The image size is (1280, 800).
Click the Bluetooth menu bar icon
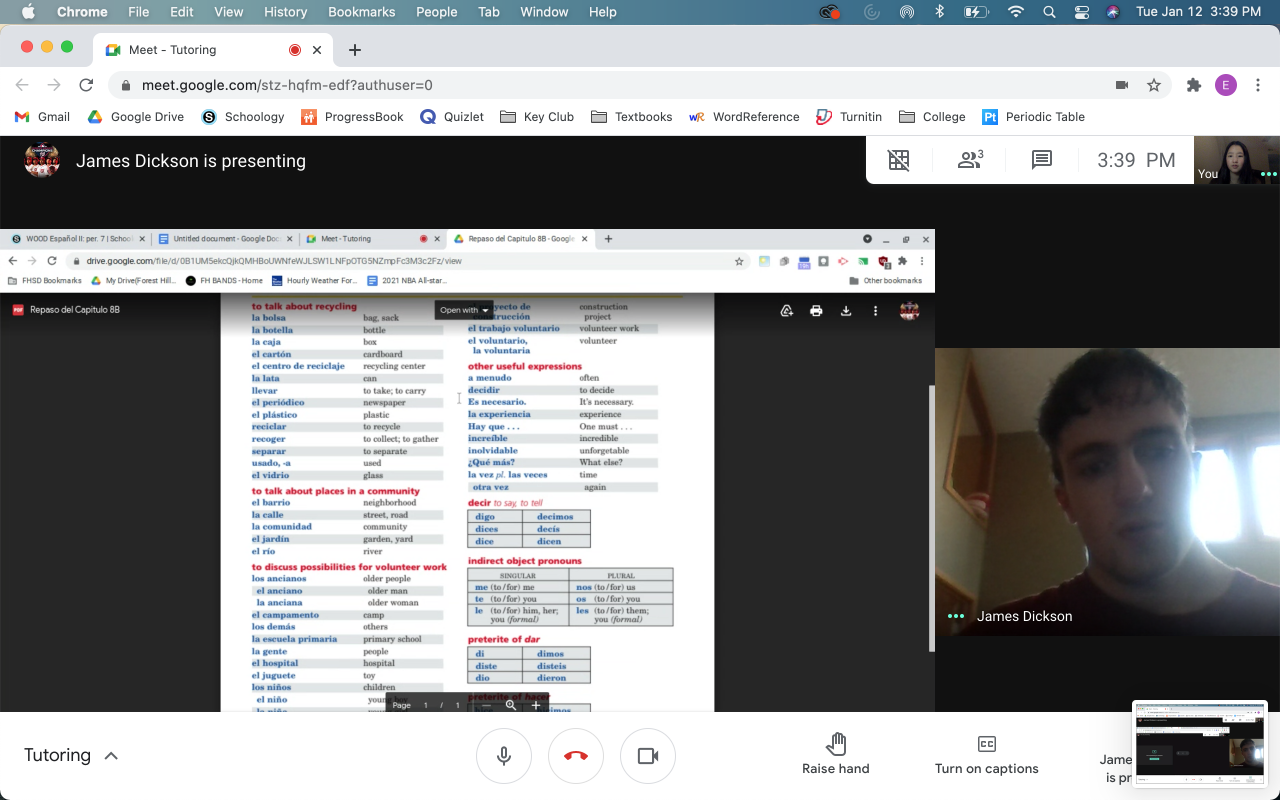pyautogui.click(x=939, y=12)
